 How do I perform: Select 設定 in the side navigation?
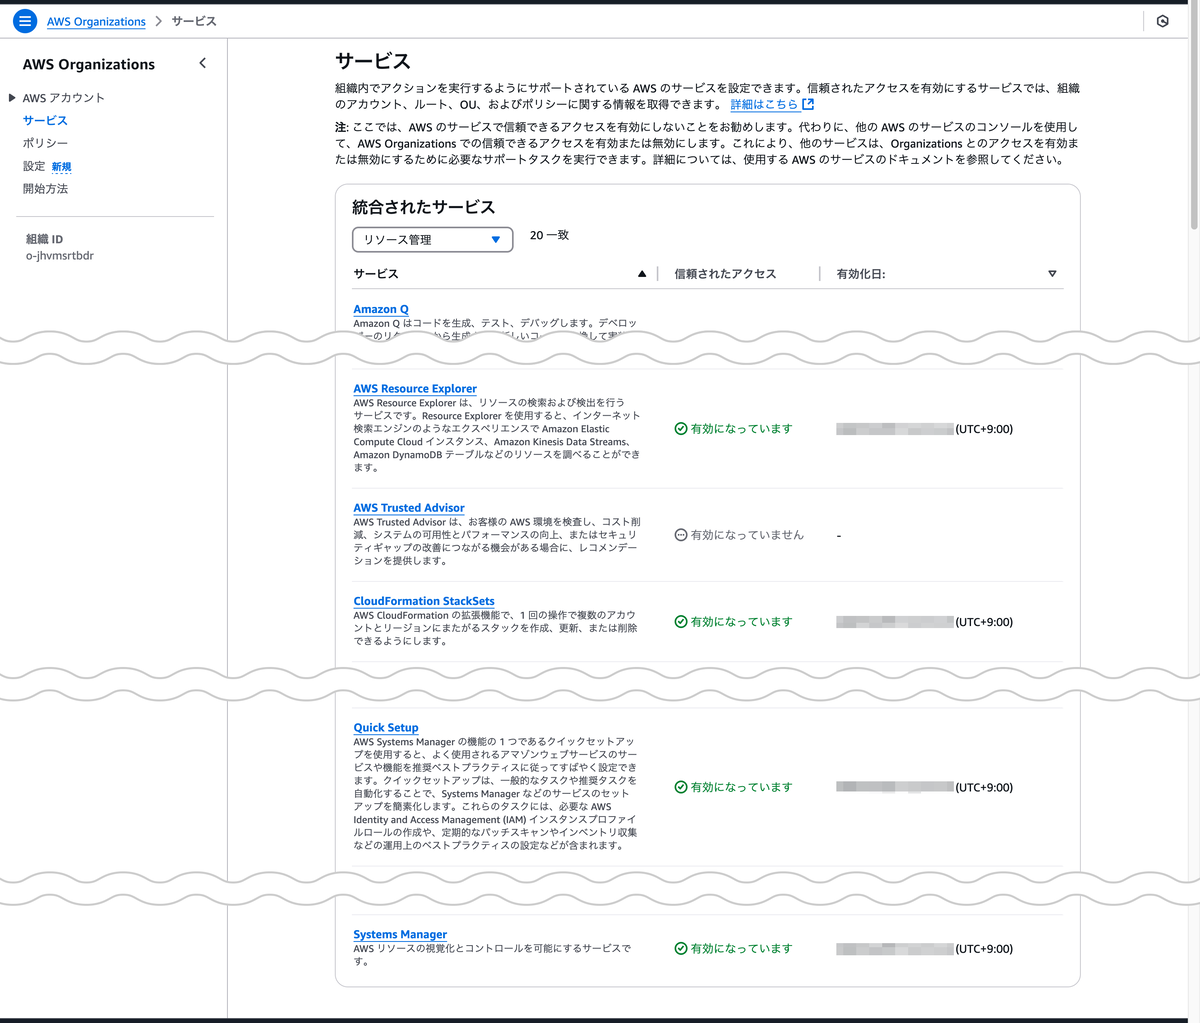tap(34, 166)
